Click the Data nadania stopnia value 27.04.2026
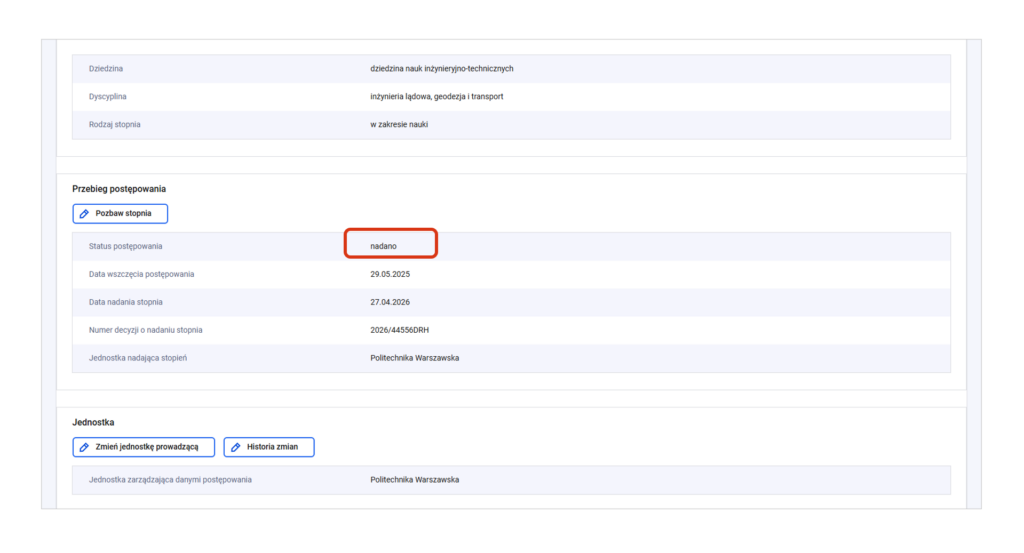 pyautogui.click(x=390, y=302)
